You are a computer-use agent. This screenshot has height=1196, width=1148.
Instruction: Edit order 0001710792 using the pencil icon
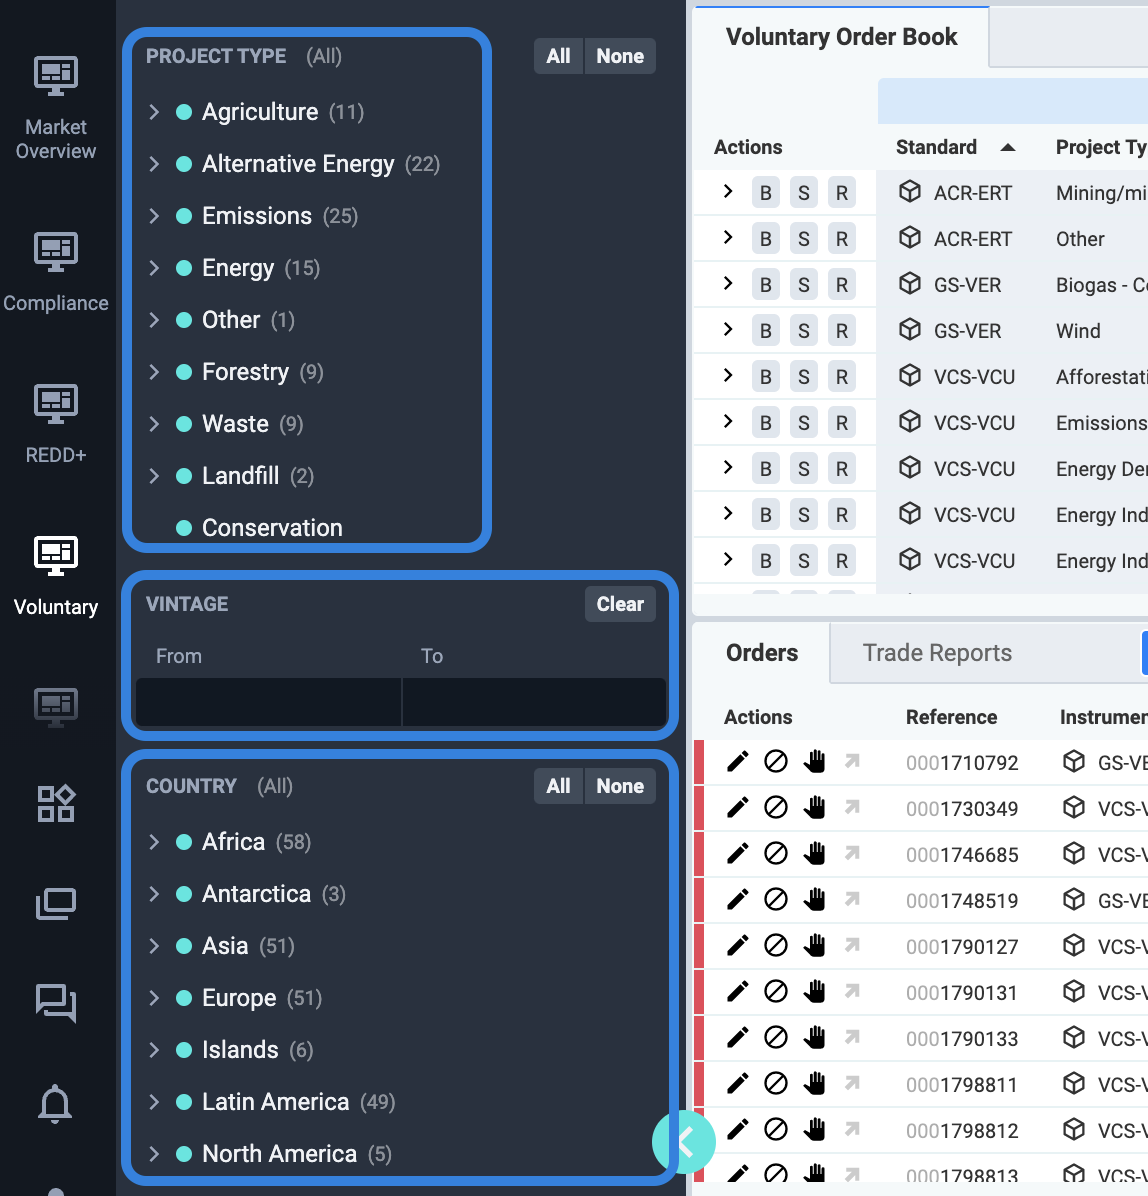click(737, 762)
